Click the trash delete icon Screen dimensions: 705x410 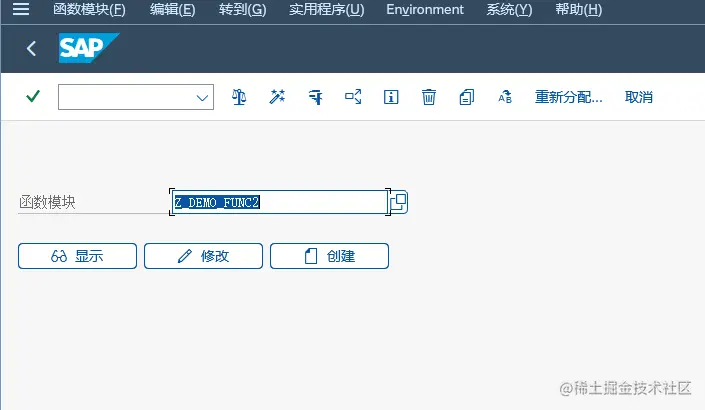(x=428, y=97)
